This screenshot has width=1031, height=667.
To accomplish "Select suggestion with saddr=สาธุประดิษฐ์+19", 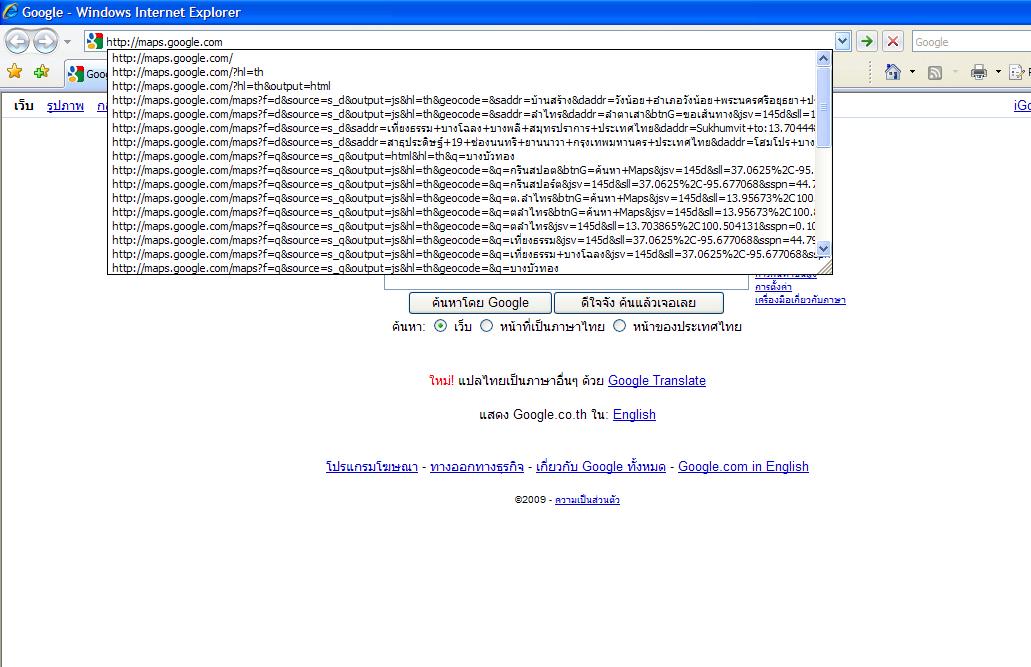I will pos(461,142).
